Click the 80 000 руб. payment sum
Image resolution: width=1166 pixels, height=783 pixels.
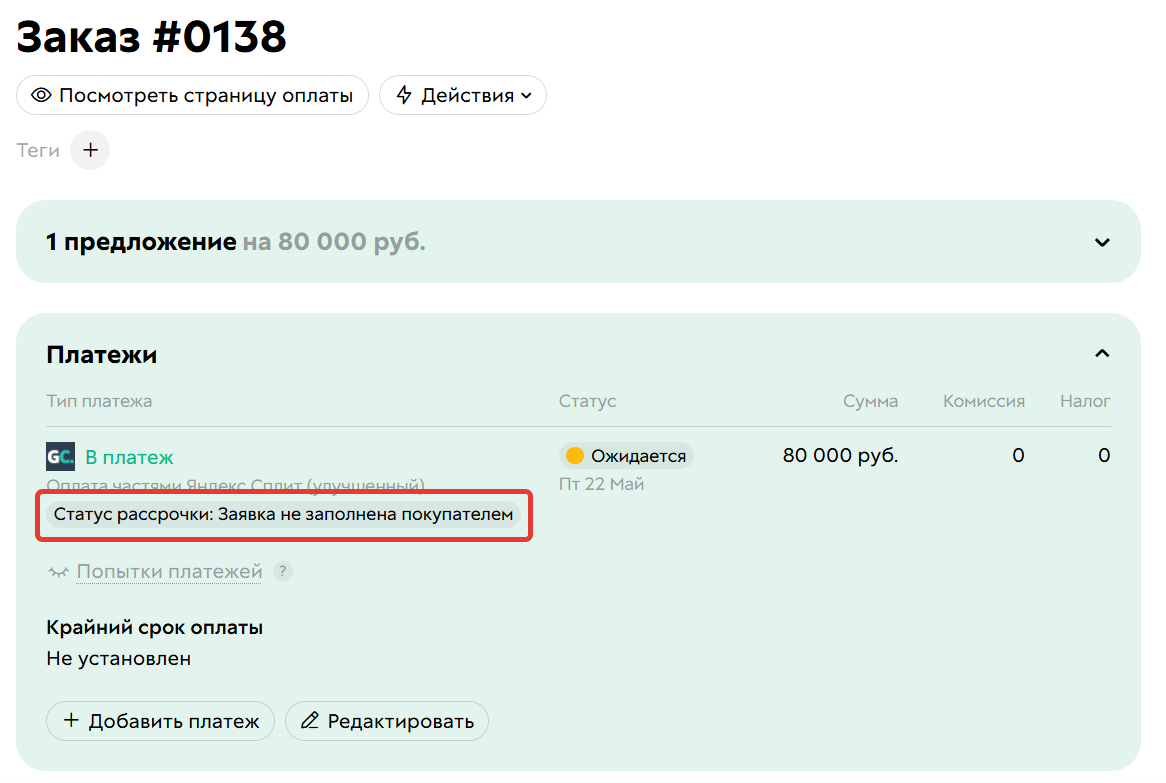(840, 455)
